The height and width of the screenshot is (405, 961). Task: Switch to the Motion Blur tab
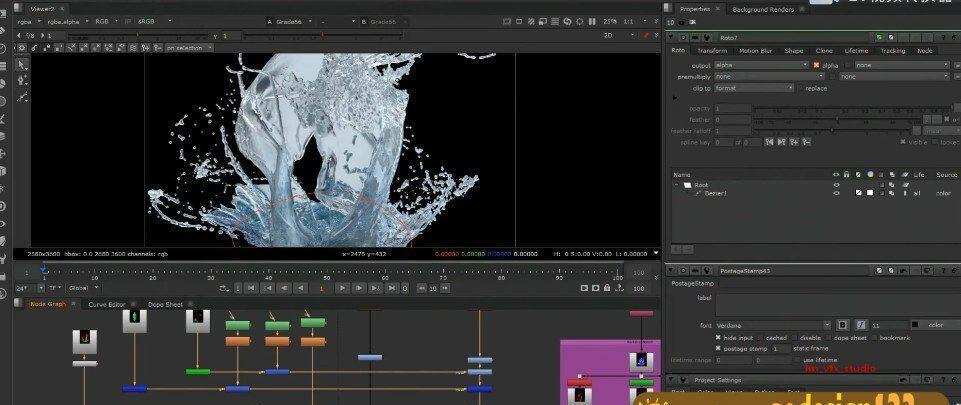(756, 51)
